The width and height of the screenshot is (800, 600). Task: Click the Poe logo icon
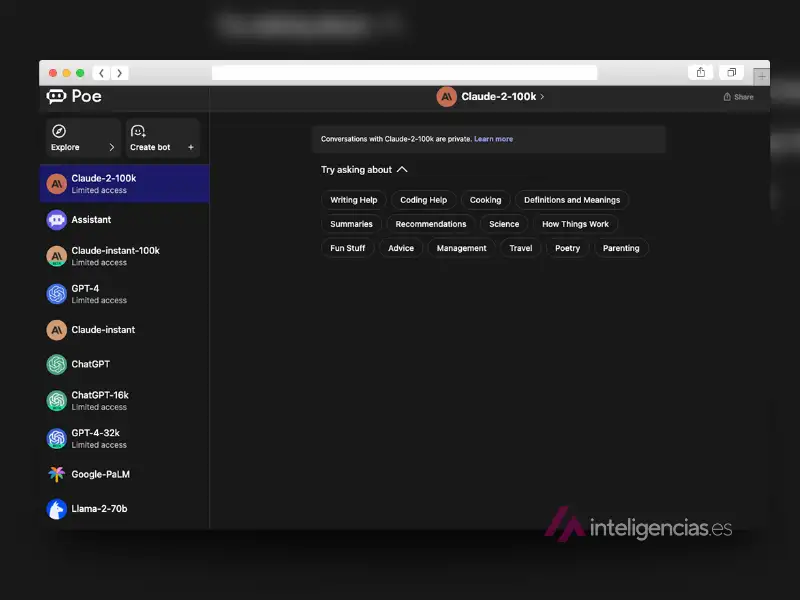(x=57, y=96)
